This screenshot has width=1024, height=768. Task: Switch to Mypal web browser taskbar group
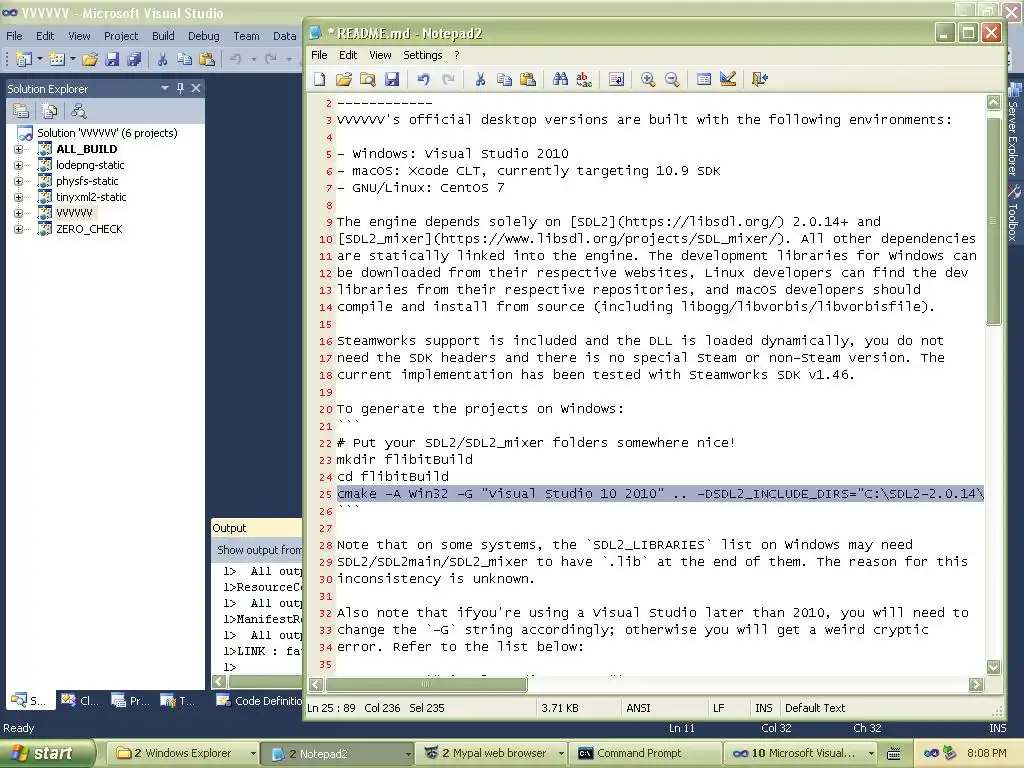coord(492,754)
